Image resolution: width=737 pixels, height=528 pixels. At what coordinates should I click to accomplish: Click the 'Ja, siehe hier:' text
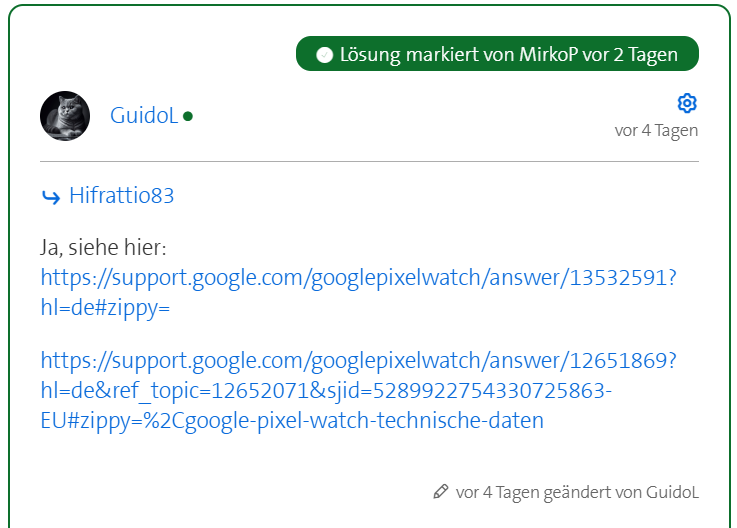pos(102,247)
